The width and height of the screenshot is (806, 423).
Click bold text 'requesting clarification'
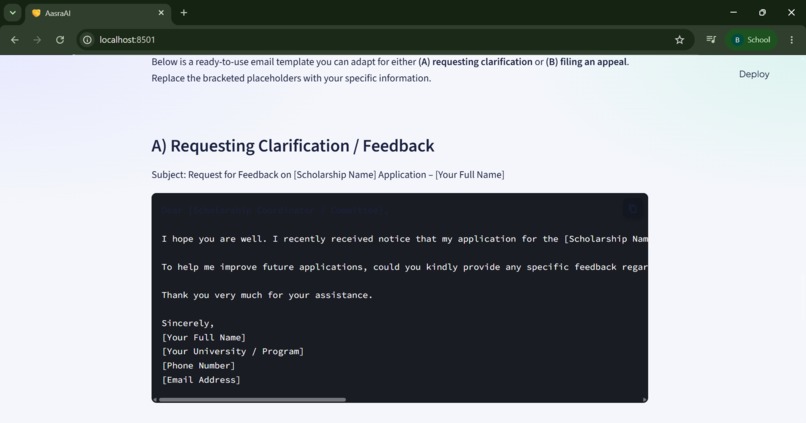click(482, 62)
